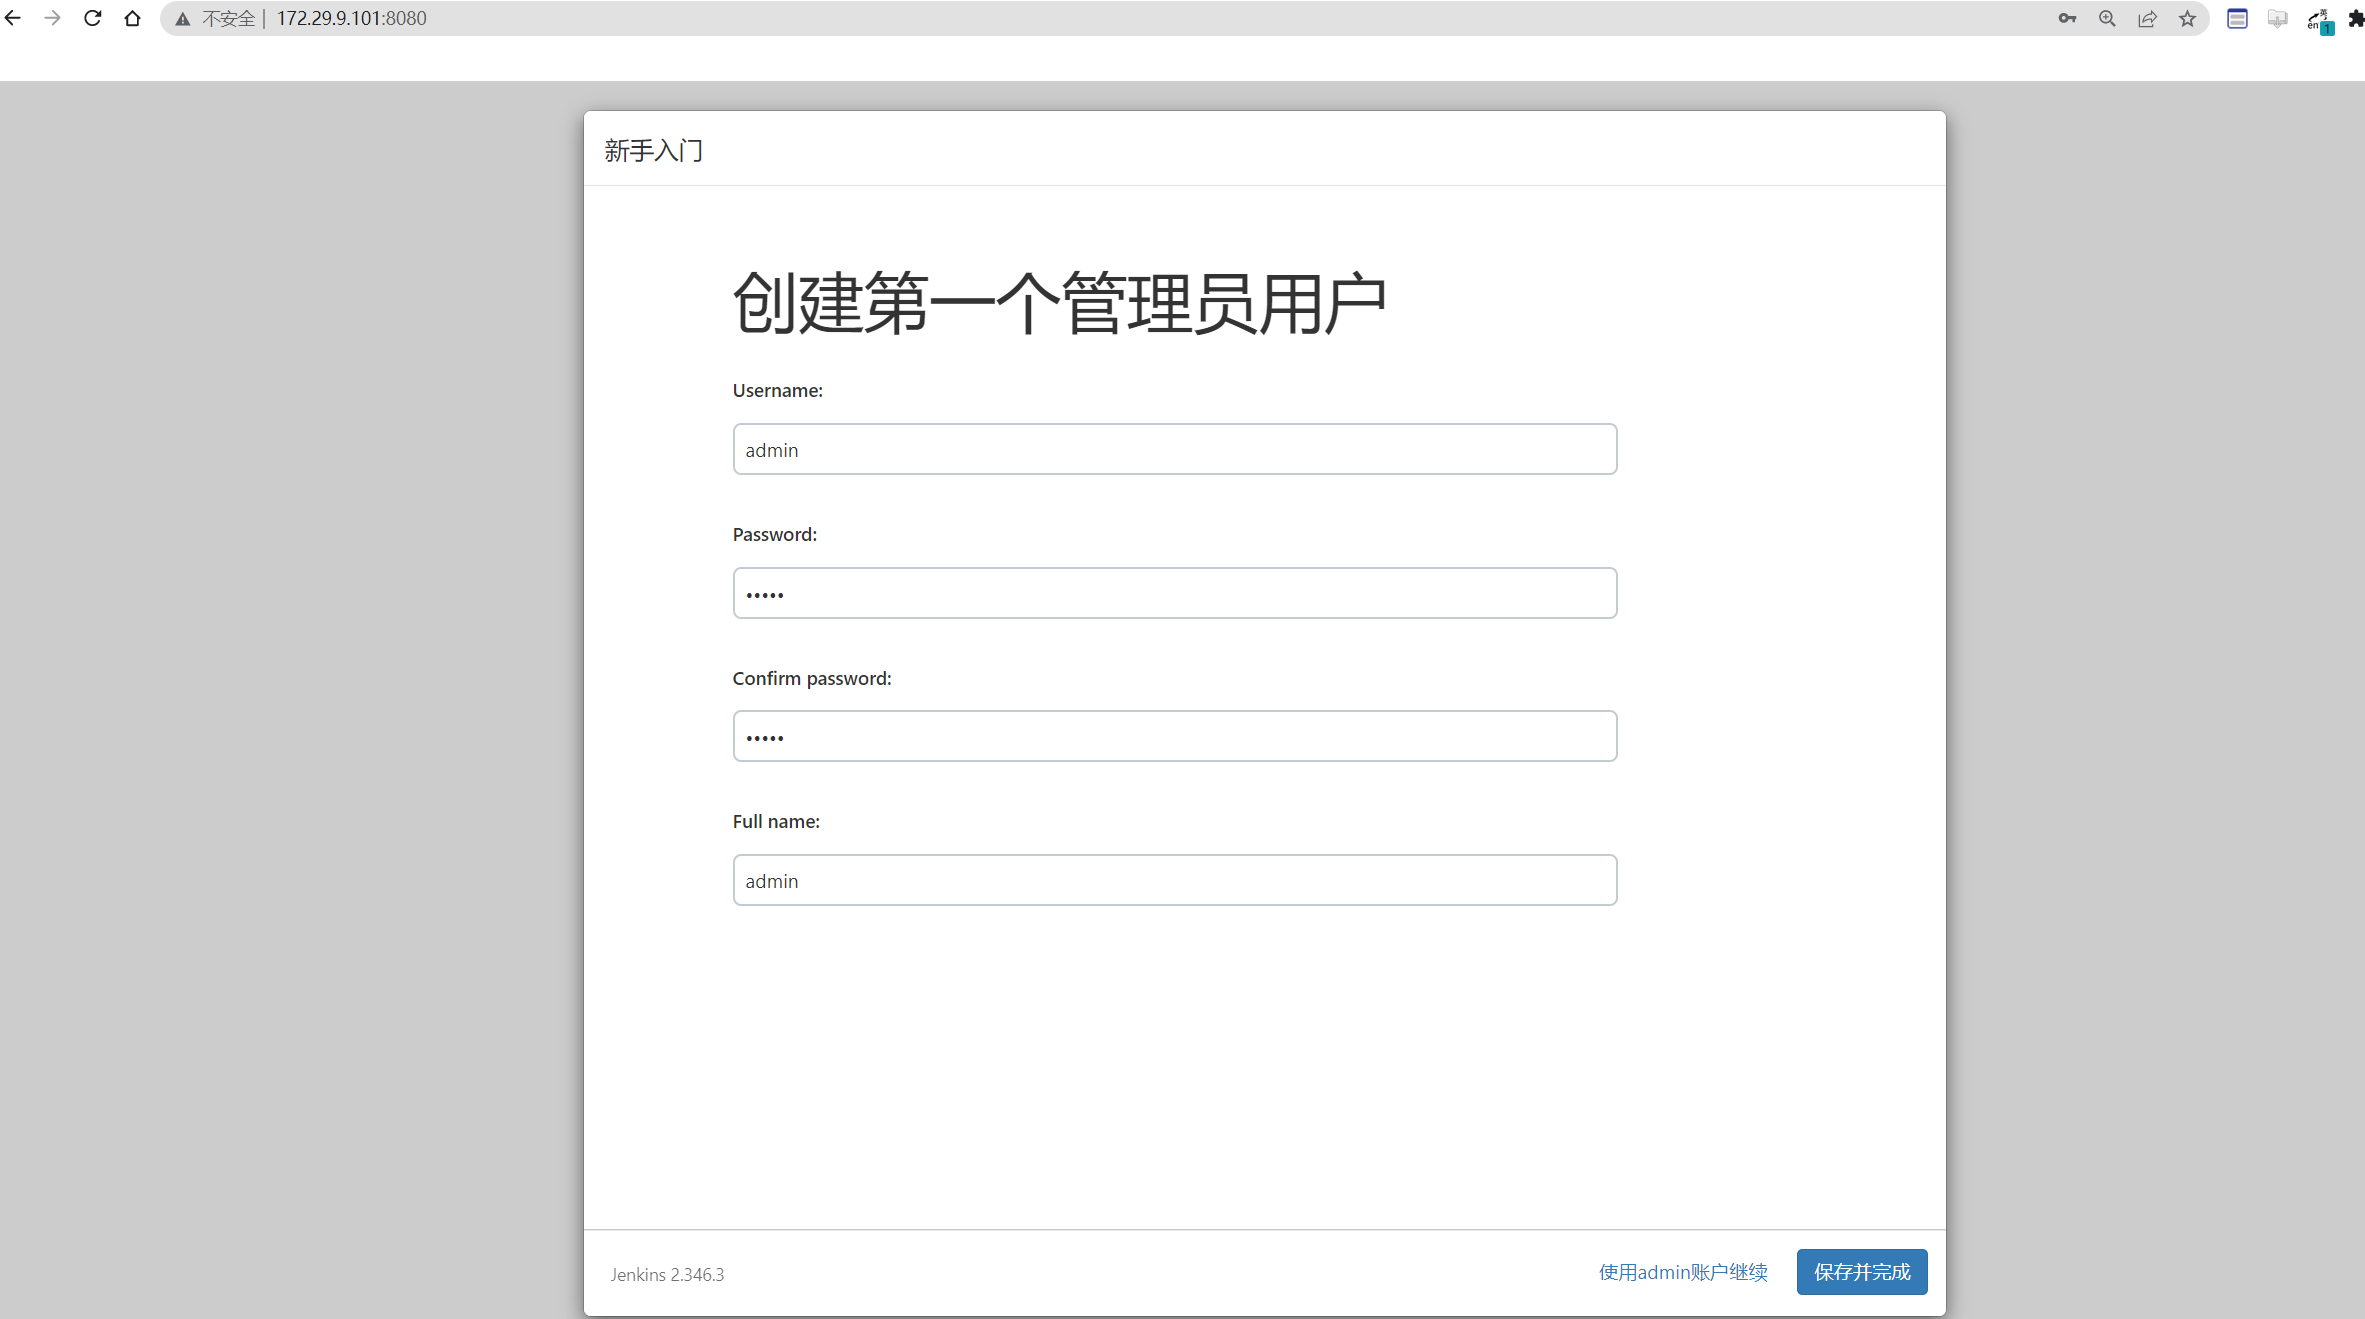This screenshot has width=2365, height=1319.
Task: Click the zoom magnifier icon in address bar
Action: coord(2107,18)
